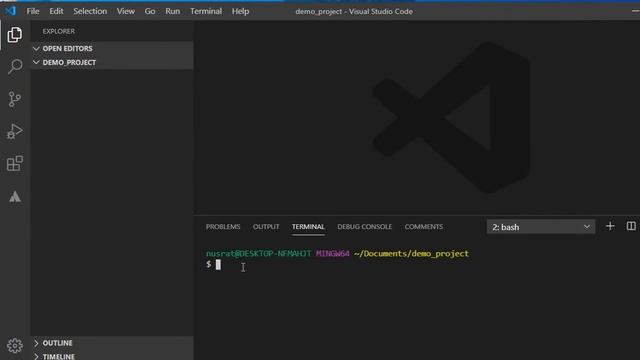Switch to the DEBUG CONSOLE tab
The height and width of the screenshot is (360, 640).
click(364, 227)
